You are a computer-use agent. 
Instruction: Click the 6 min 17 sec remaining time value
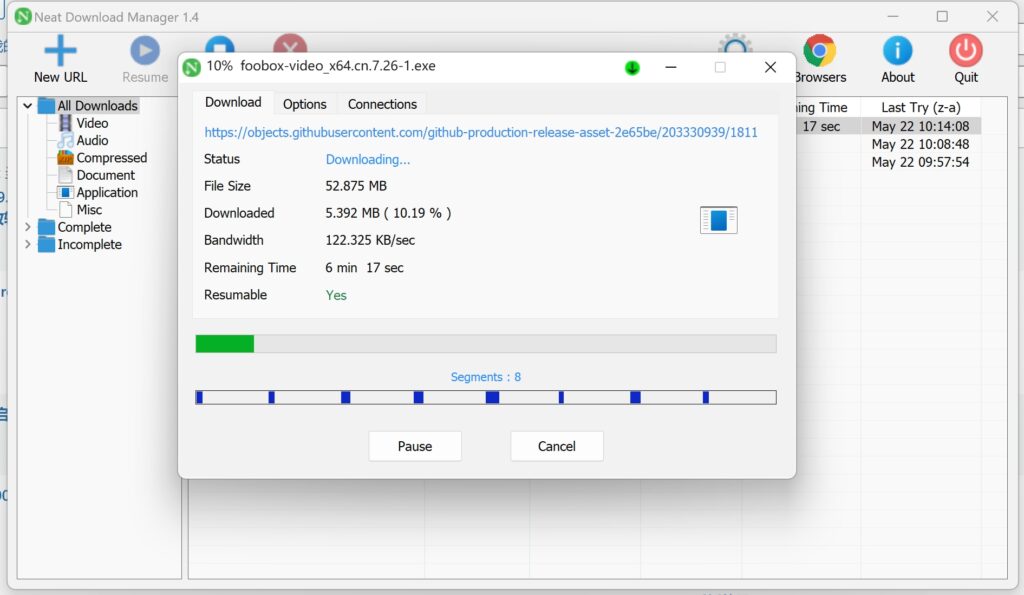coord(364,268)
